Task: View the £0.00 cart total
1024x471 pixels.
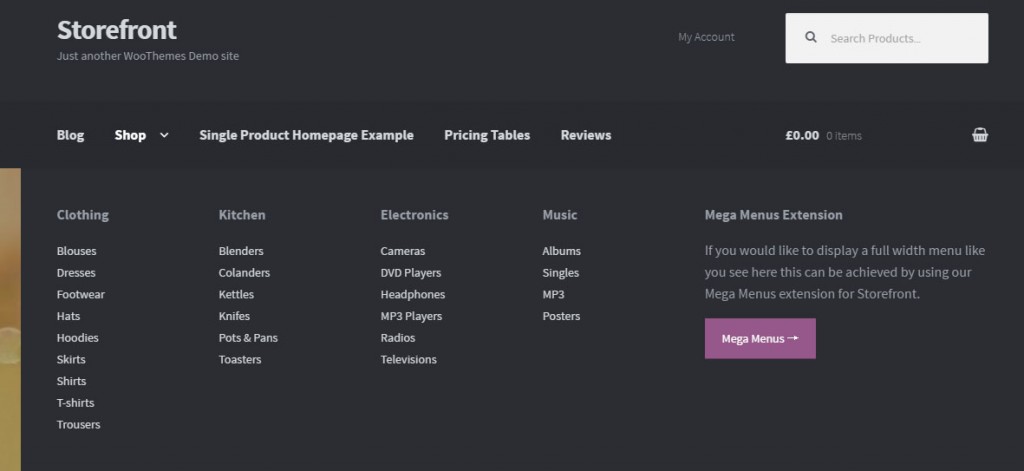Action: pos(802,135)
